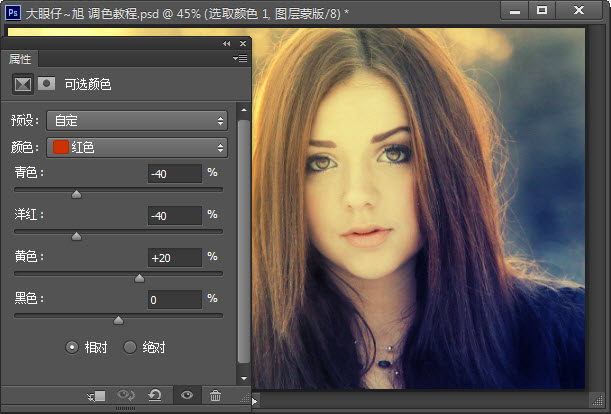
Task: Reset adjustment to defaults icon
Action: coord(155,396)
